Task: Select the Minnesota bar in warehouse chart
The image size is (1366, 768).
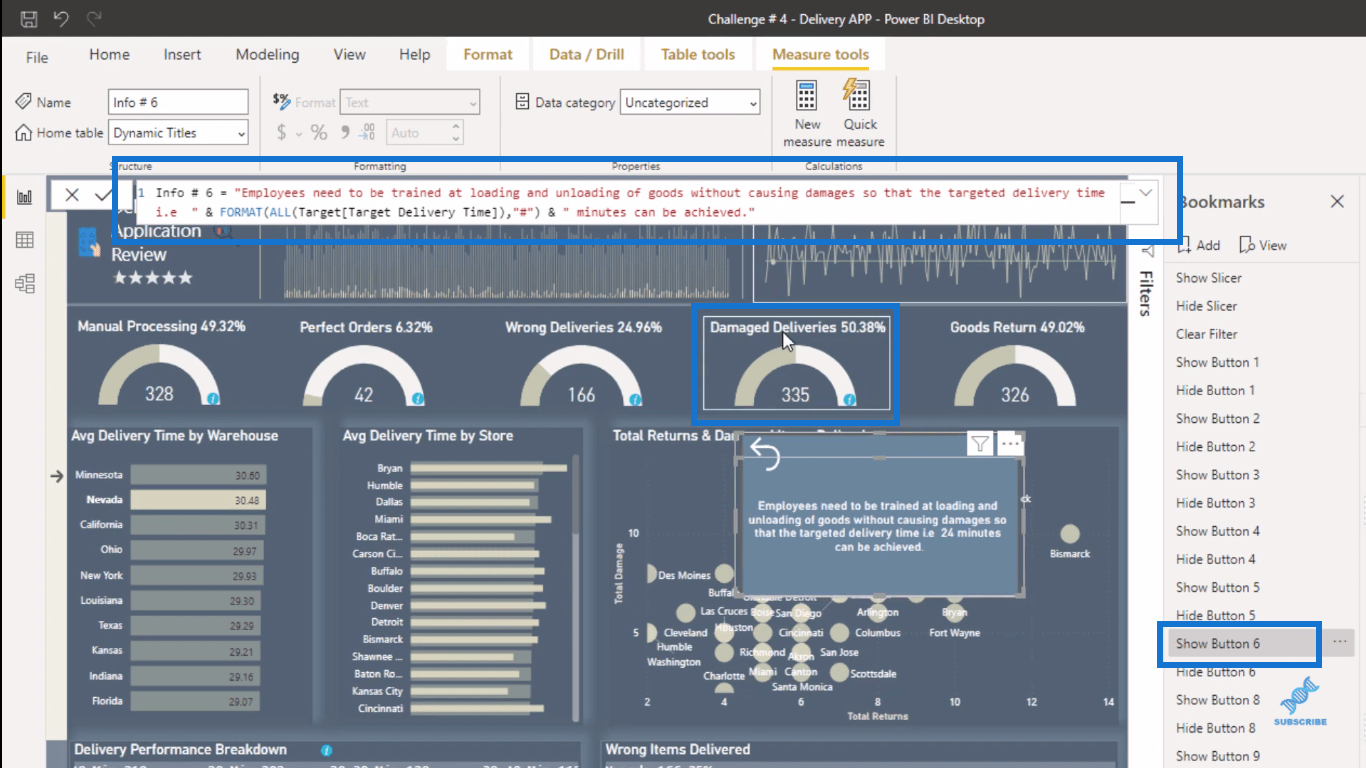Action: [198, 475]
